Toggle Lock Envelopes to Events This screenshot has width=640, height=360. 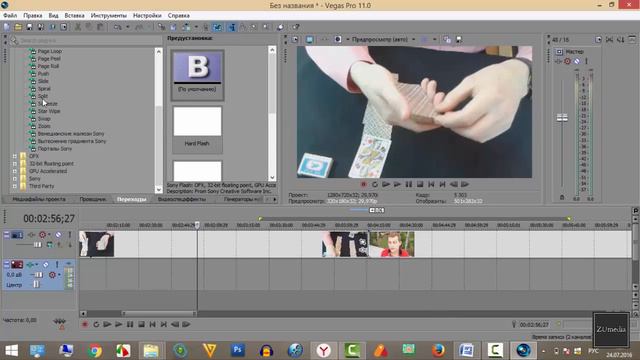[205, 27]
